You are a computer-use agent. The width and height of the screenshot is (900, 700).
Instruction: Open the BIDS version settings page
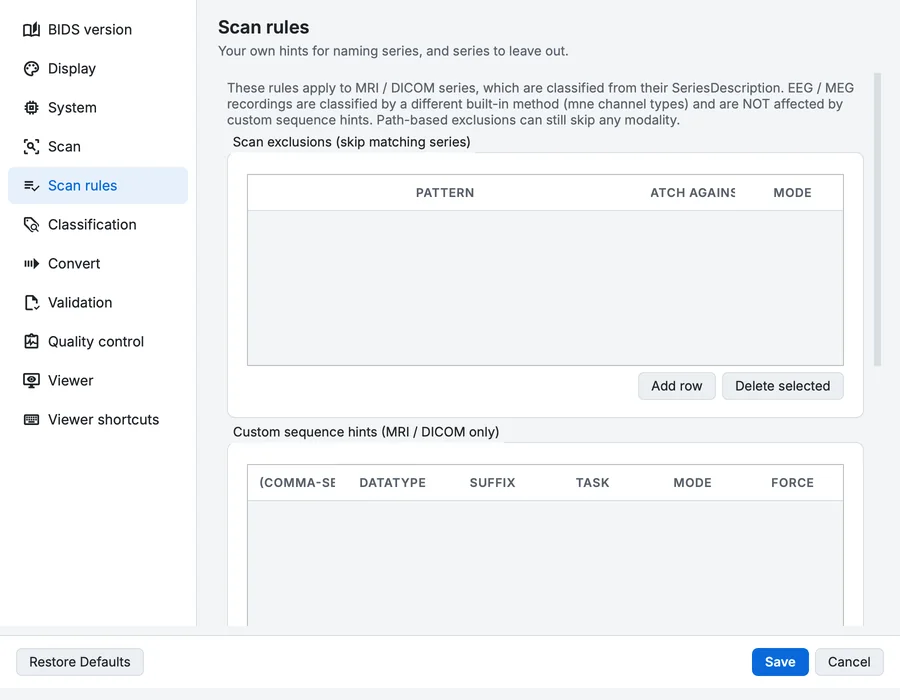[98, 29]
